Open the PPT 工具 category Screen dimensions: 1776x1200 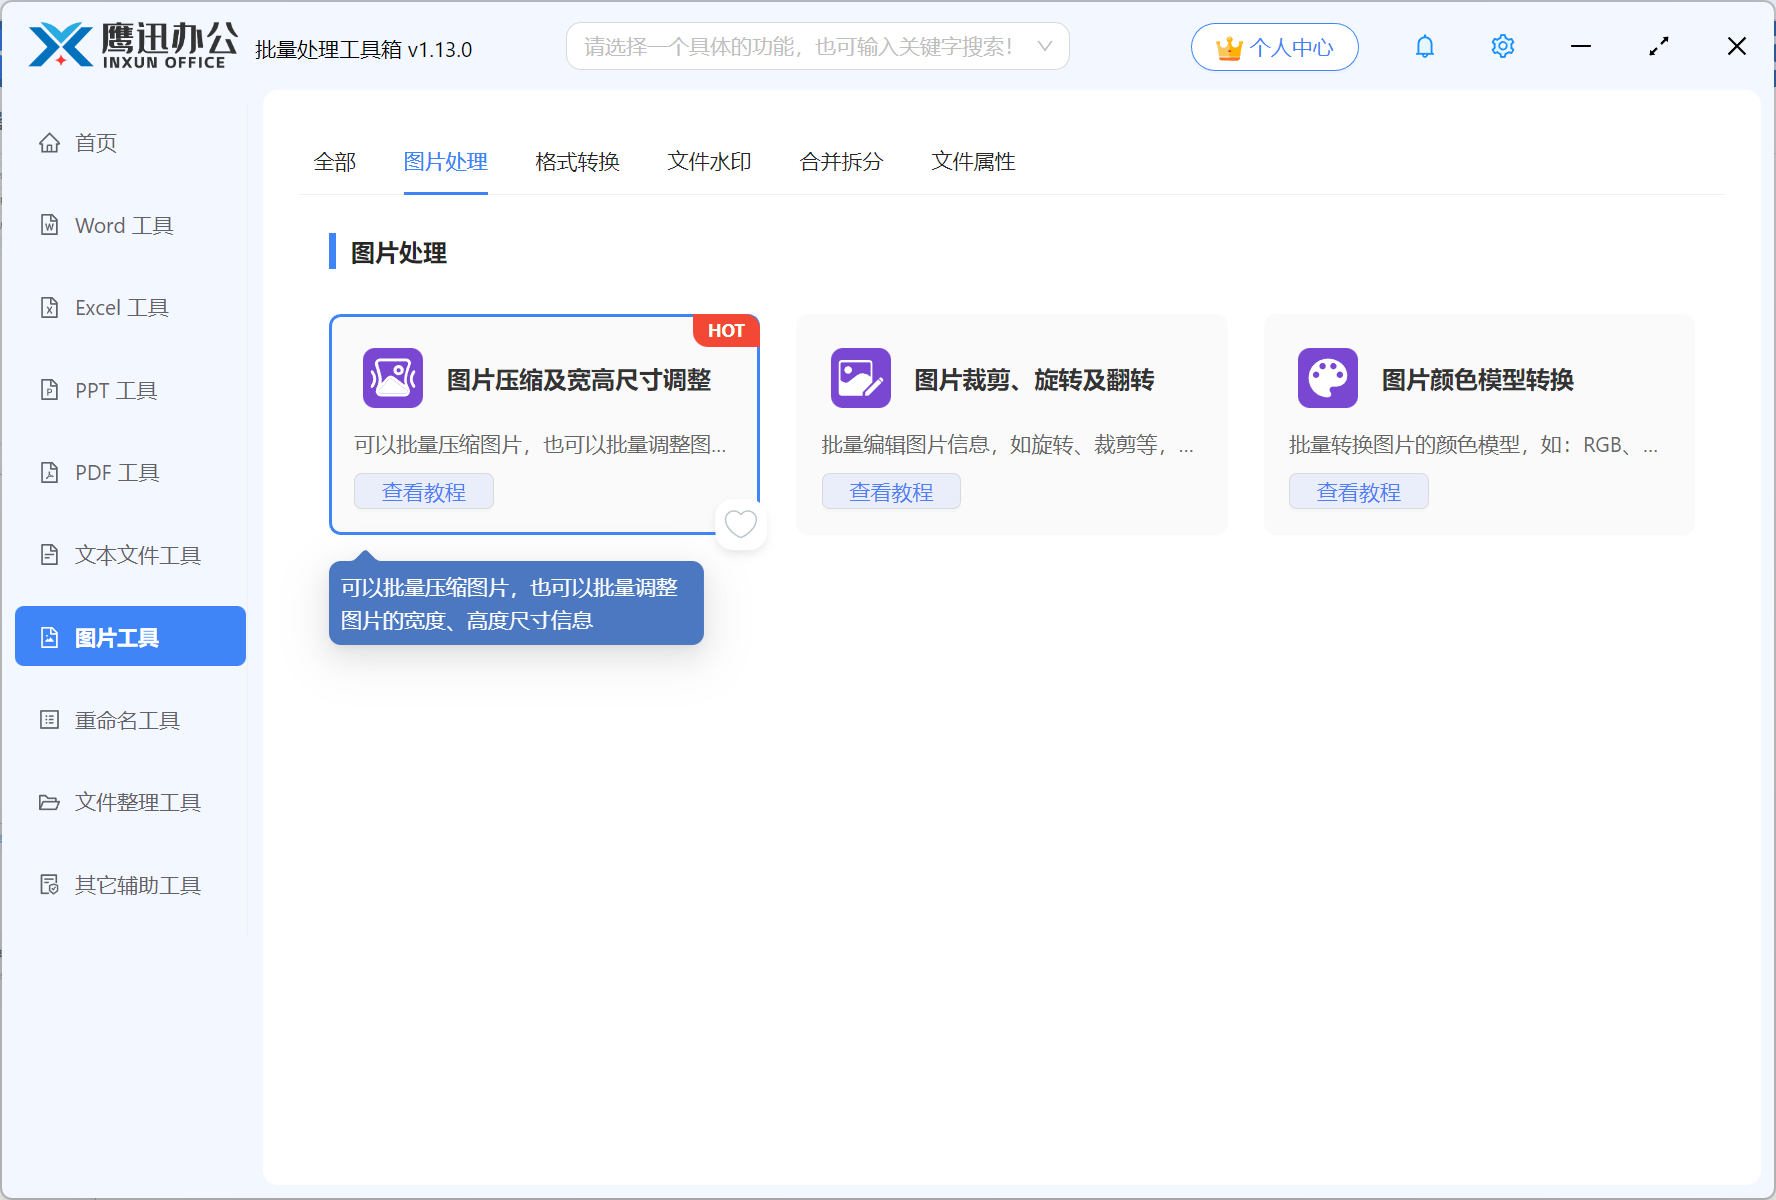tap(115, 390)
